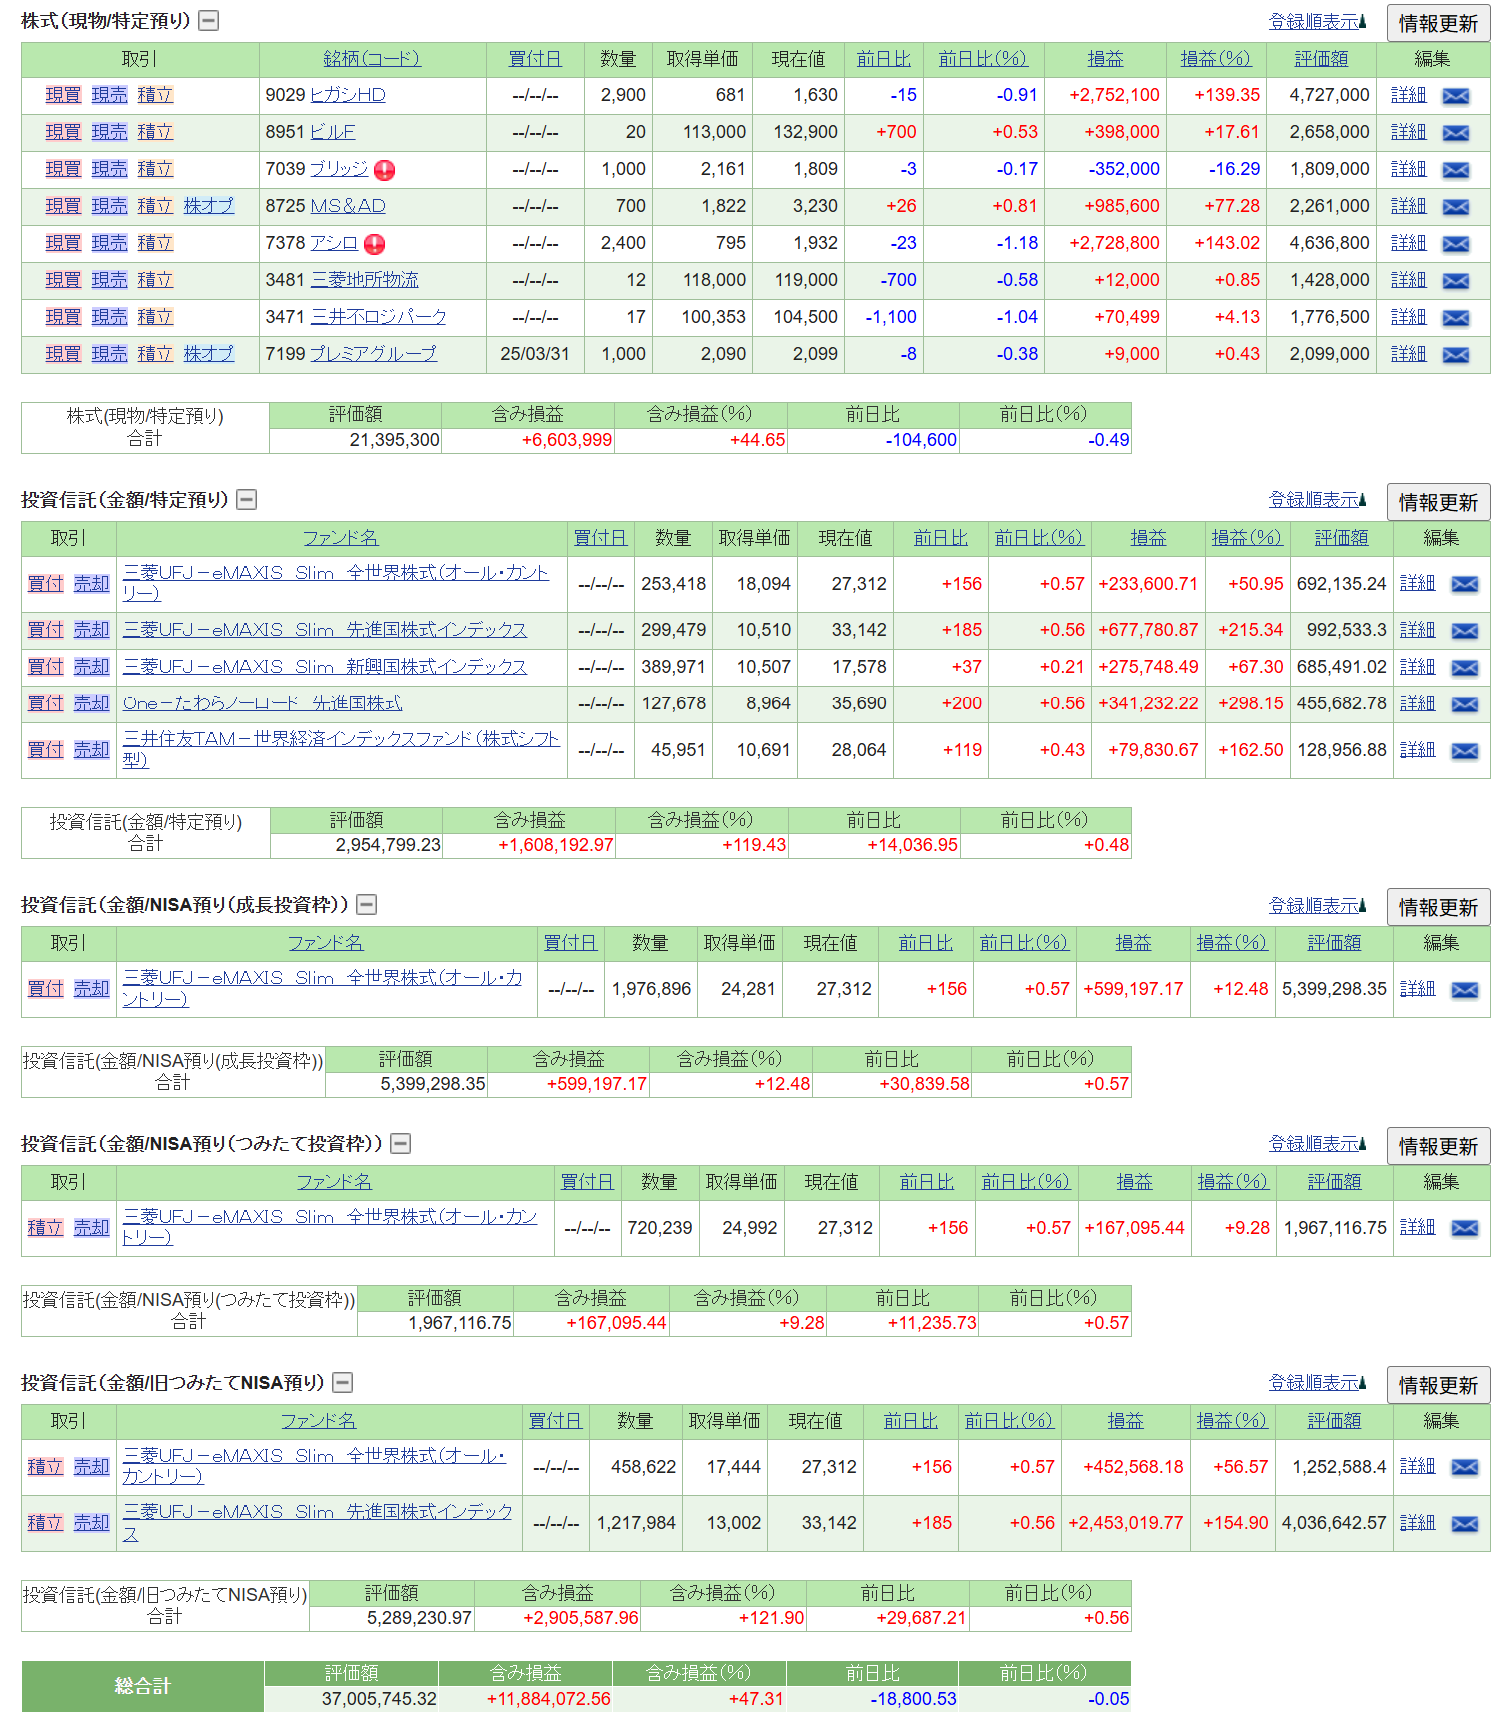Click 株オプ link for 8725 MS&AD
Image resolution: width=1511 pixels, height=1731 pixels.
click(208, 206)
